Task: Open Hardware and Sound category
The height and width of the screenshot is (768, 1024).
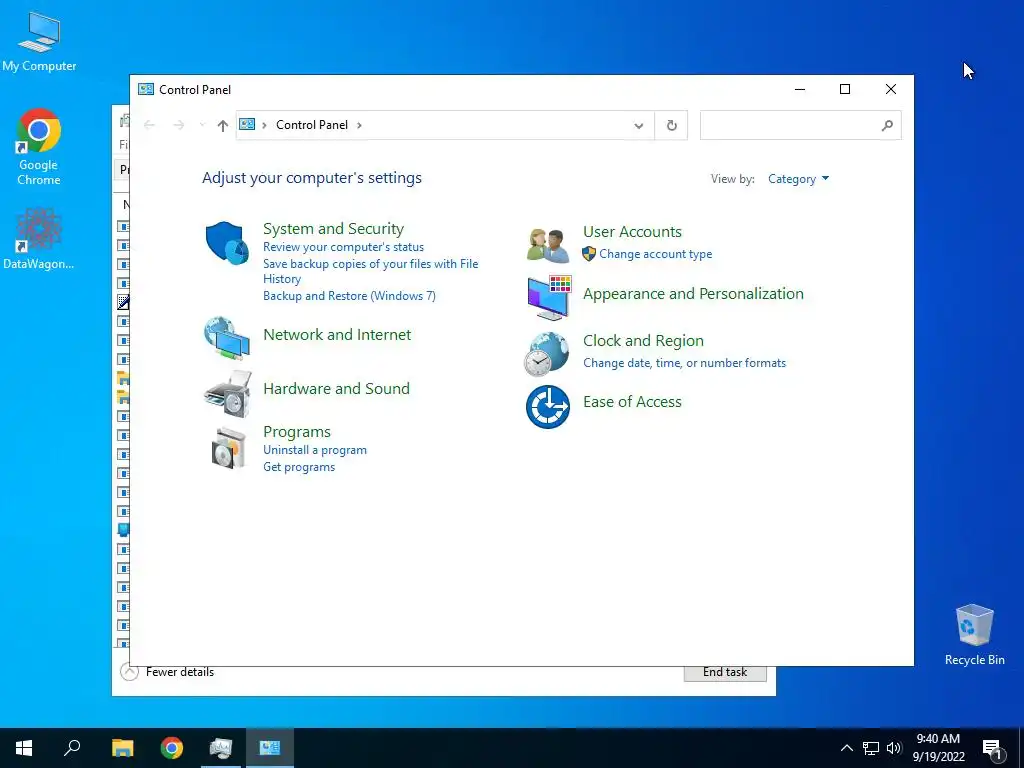Action: [336, 389]
